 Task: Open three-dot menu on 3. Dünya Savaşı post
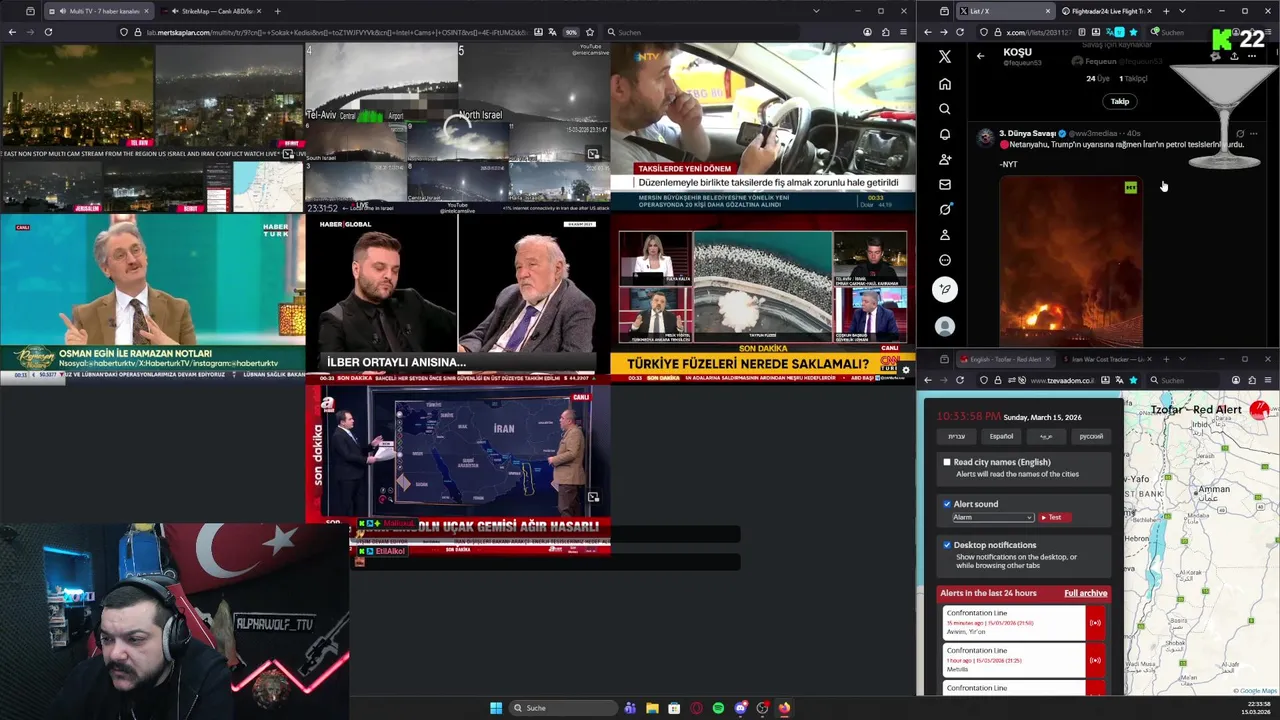click(x=1253, y=133)
